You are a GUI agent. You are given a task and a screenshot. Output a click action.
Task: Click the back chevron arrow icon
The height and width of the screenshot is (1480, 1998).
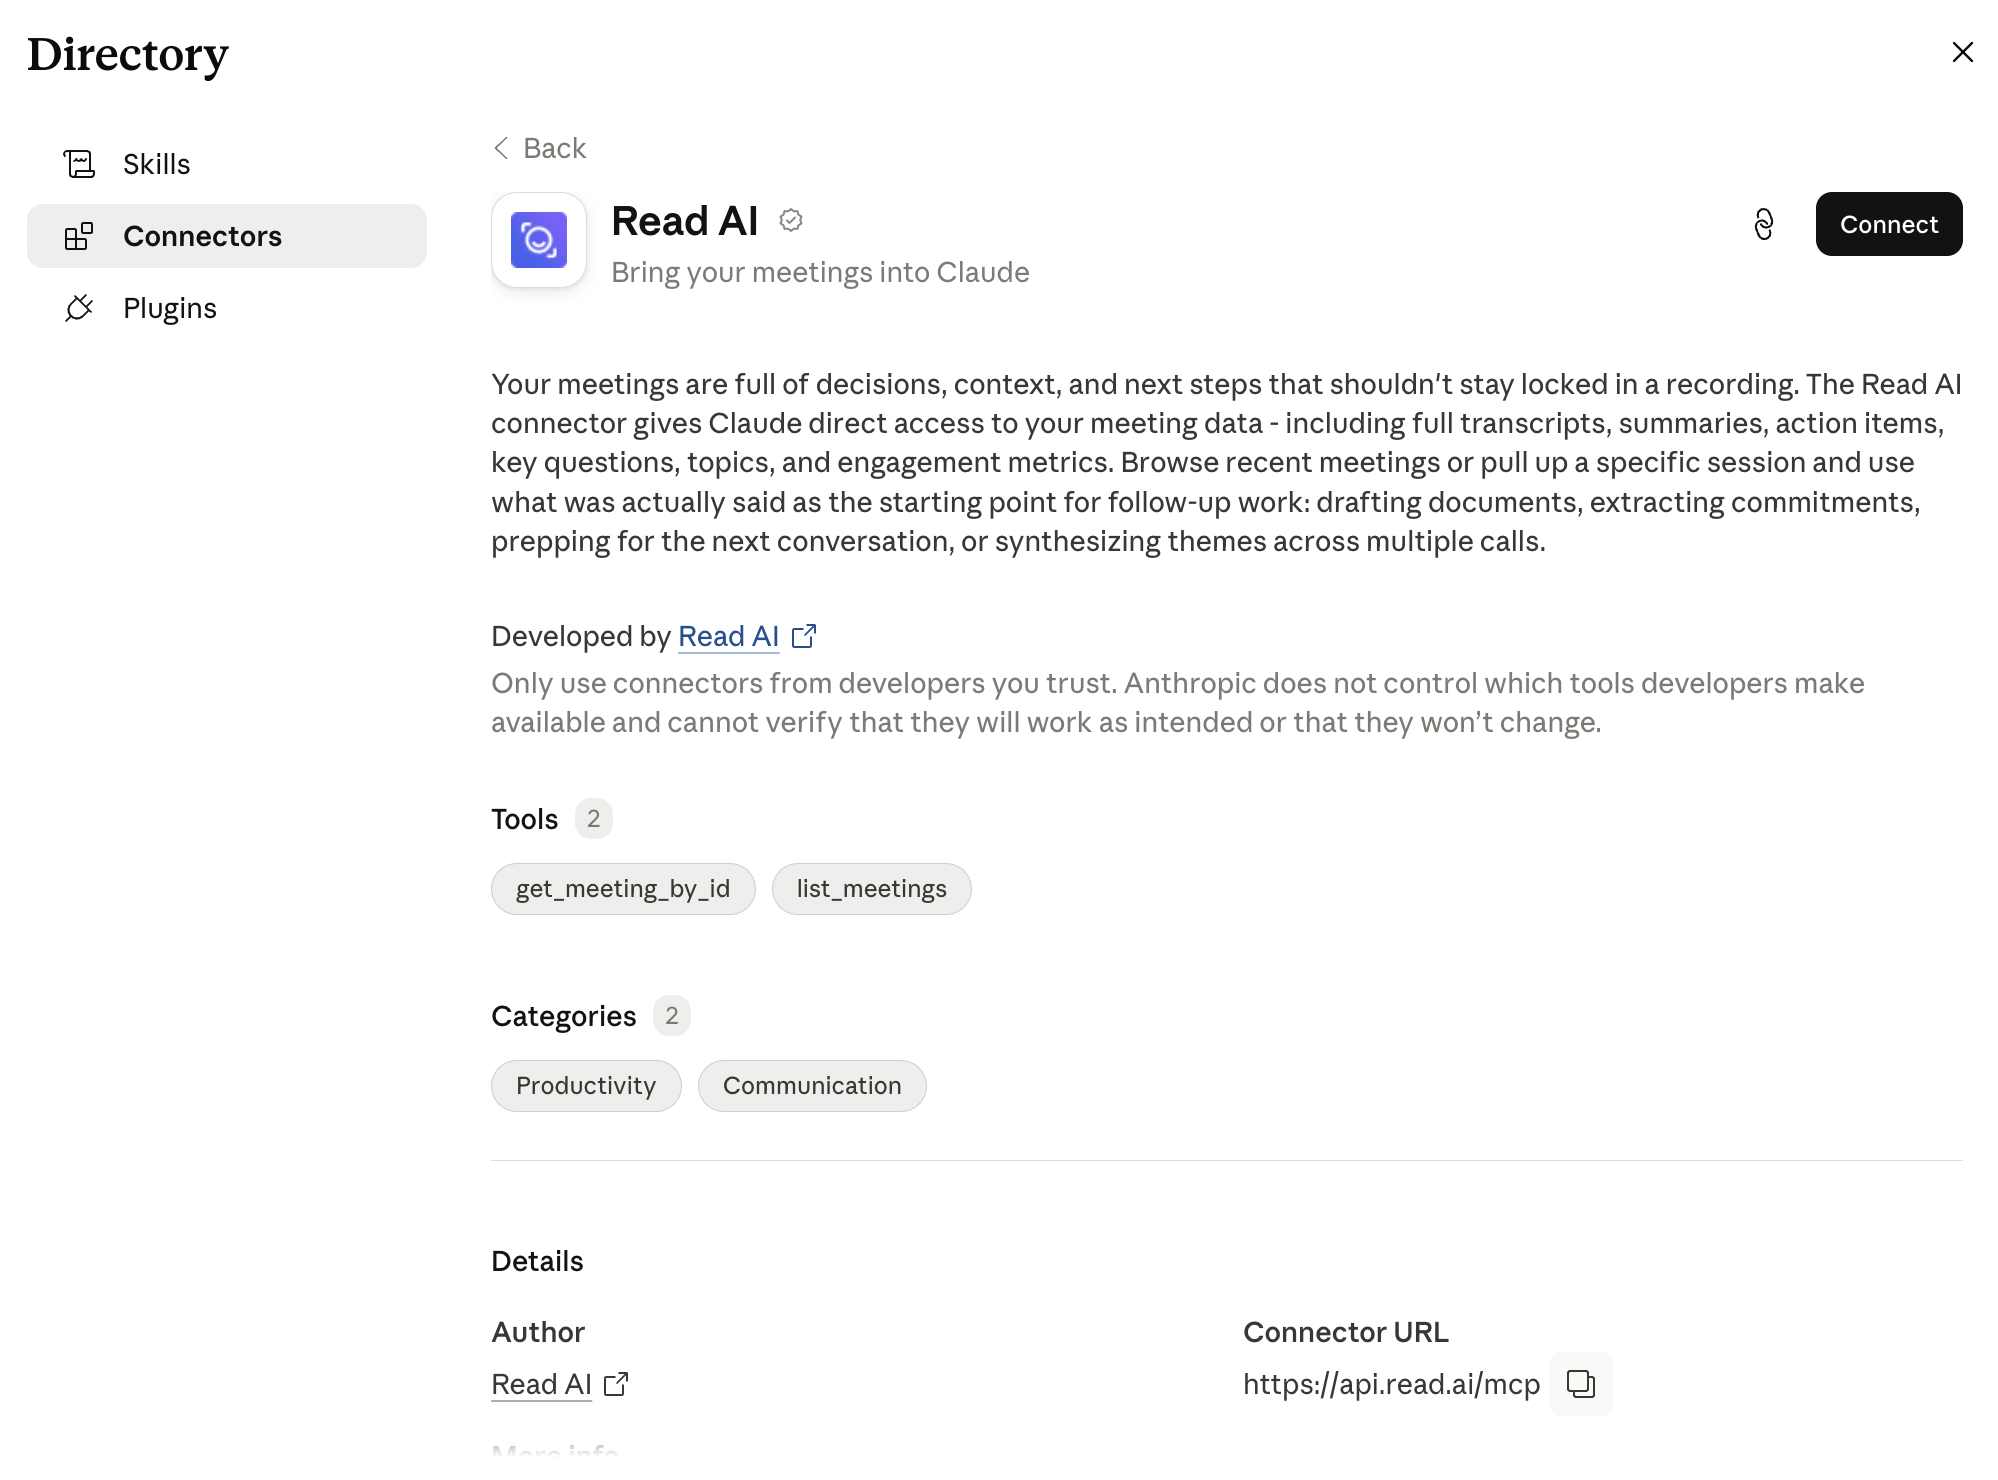501,148
